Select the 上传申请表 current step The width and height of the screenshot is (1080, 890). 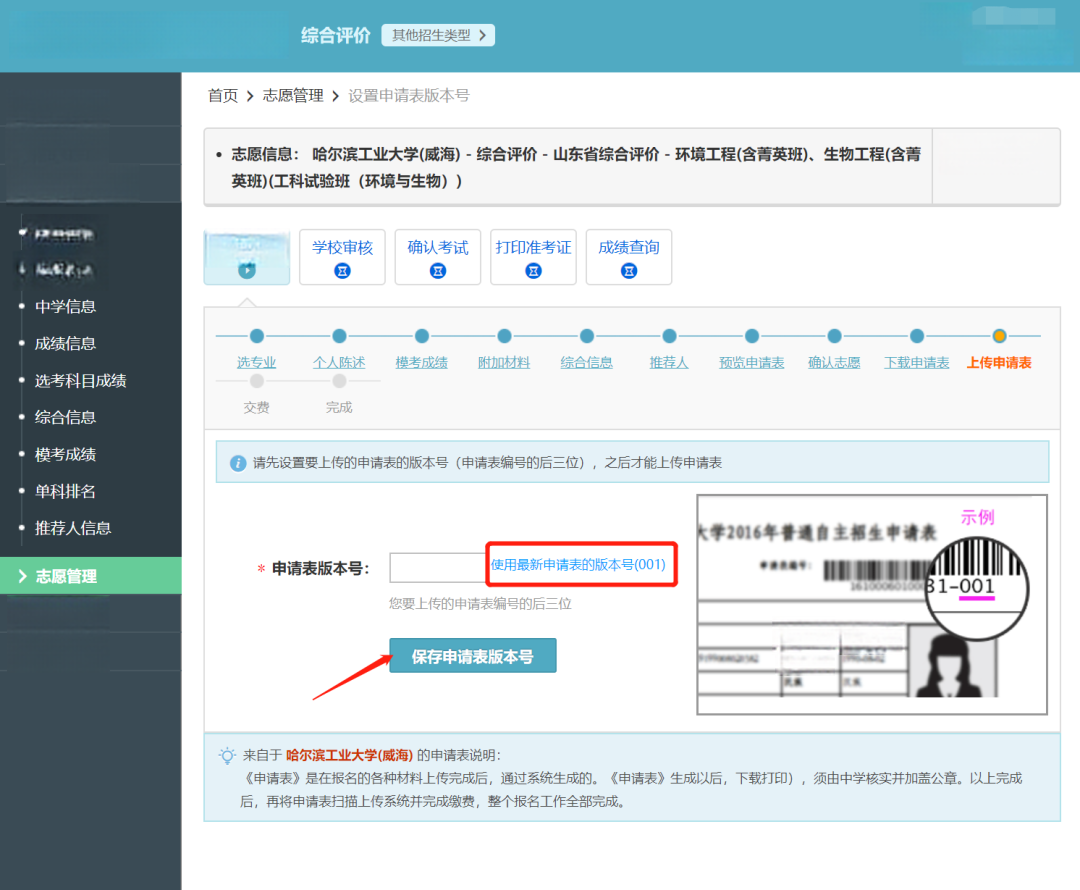point(999,362)
